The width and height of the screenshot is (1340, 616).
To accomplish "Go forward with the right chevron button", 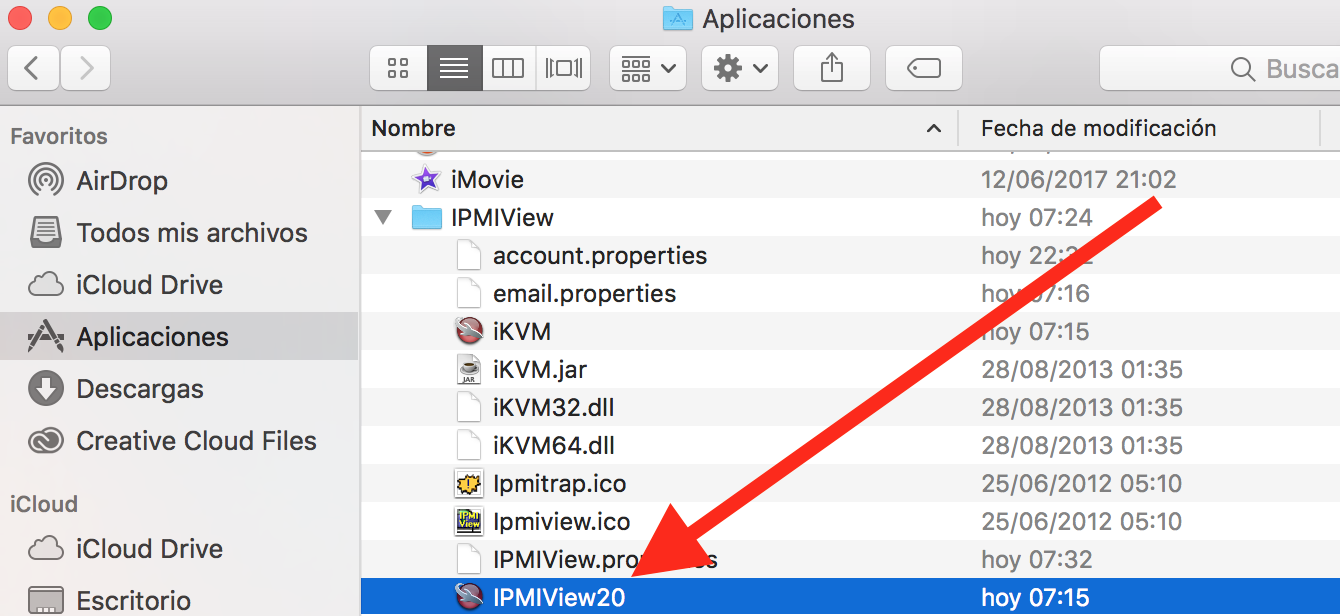I will (x=86, y=68).
